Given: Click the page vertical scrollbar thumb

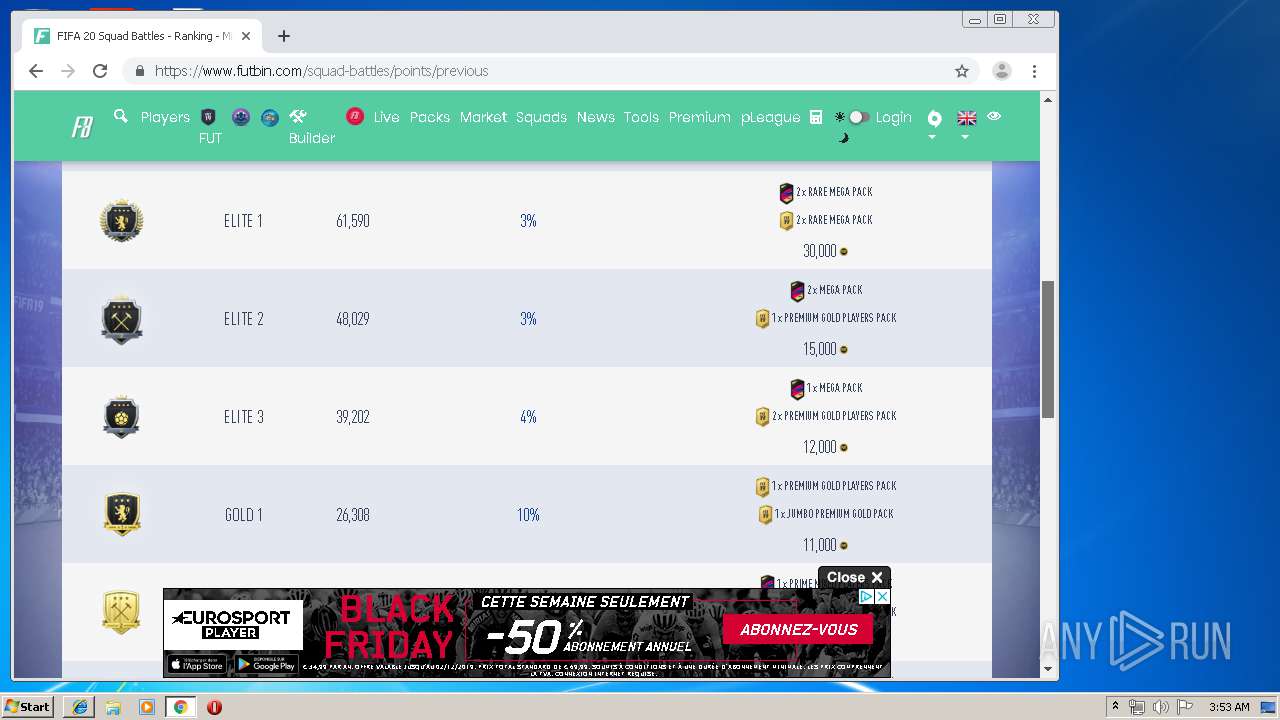Looking at the screenshot, I should (1048, 349).
